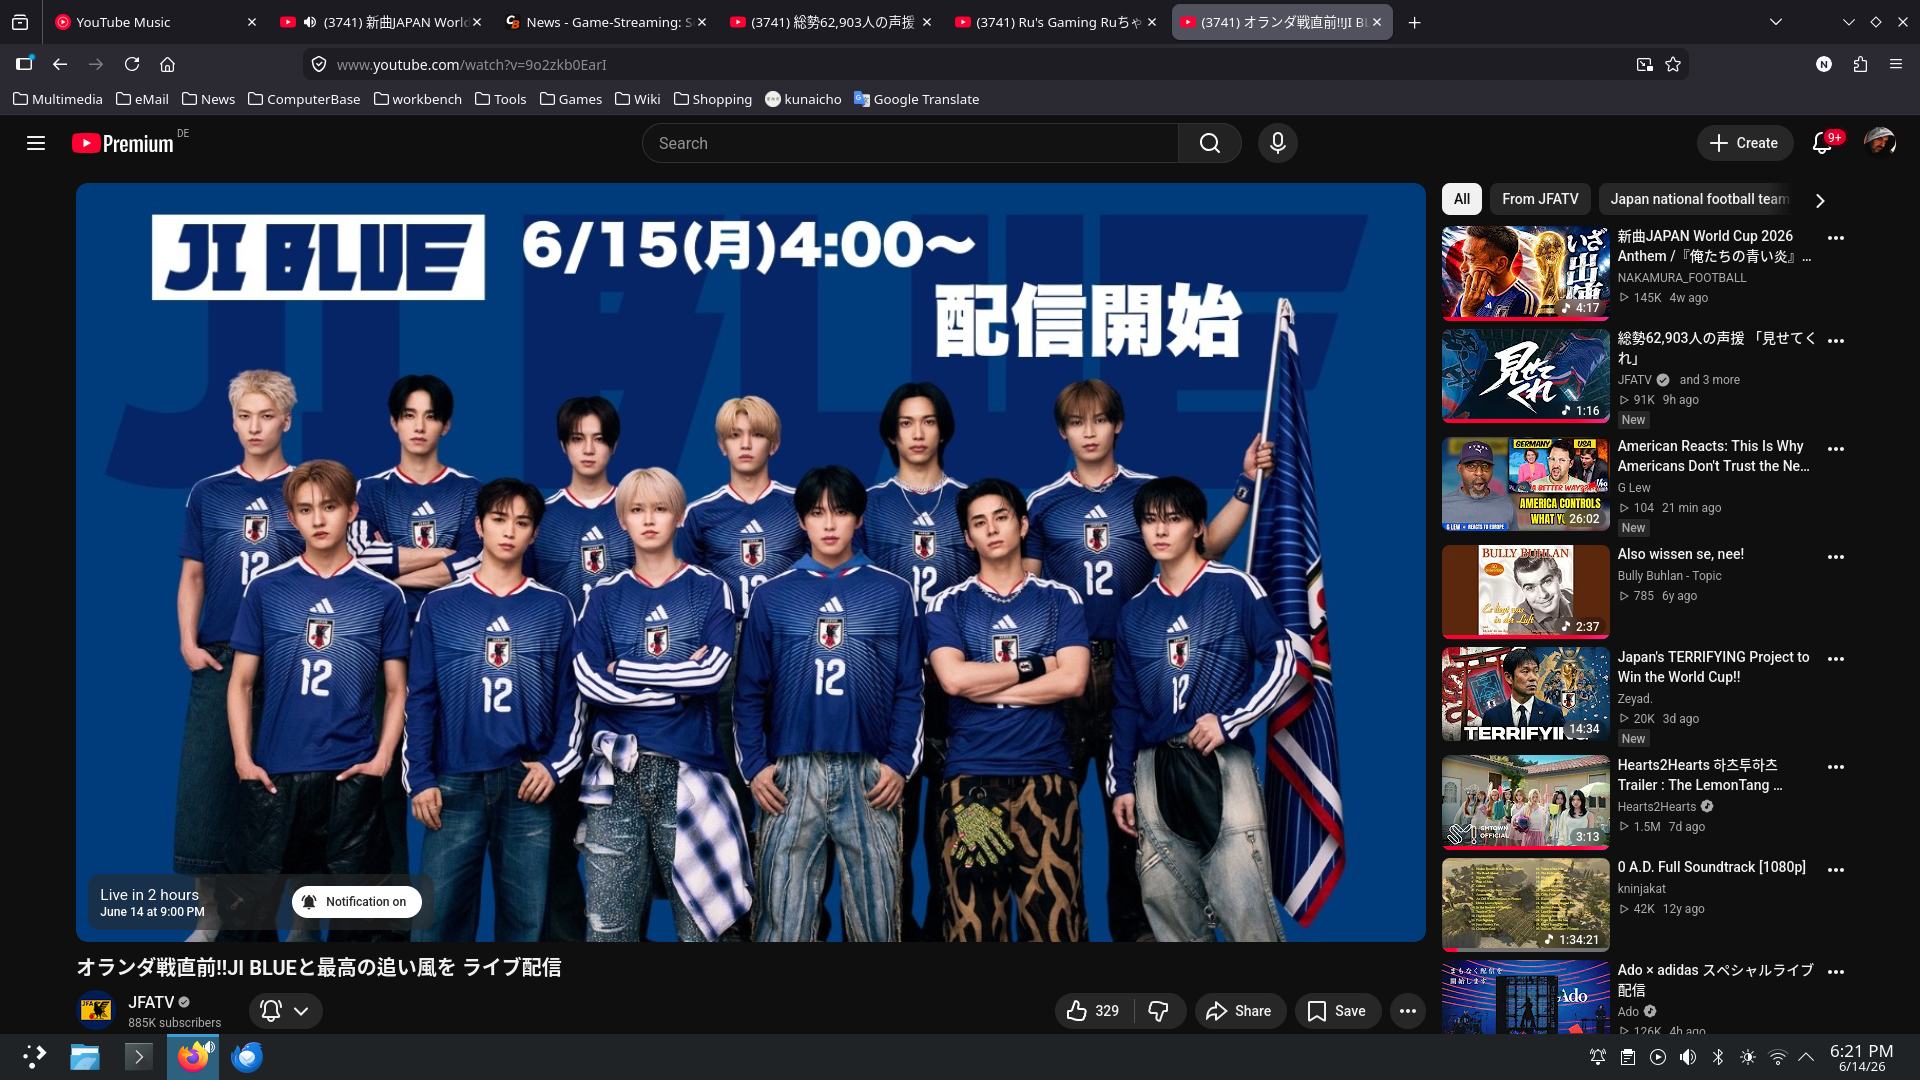Open the kunaicho bookmark
Screen dimensions: 1920x1080
point(803,99)
